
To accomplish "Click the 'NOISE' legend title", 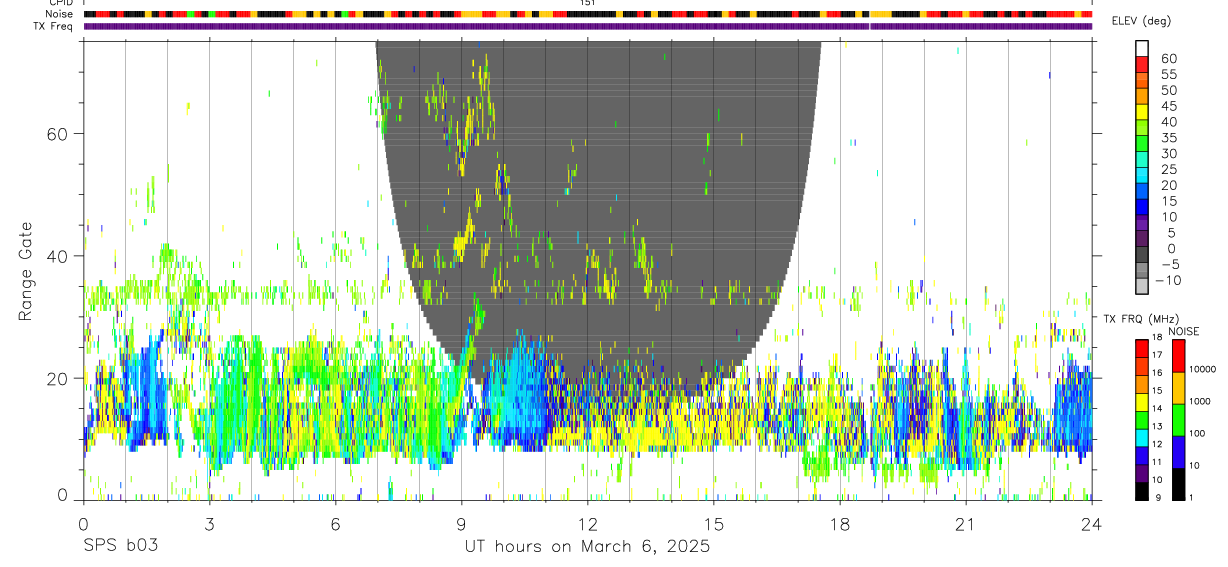I will pos(1184,331).
